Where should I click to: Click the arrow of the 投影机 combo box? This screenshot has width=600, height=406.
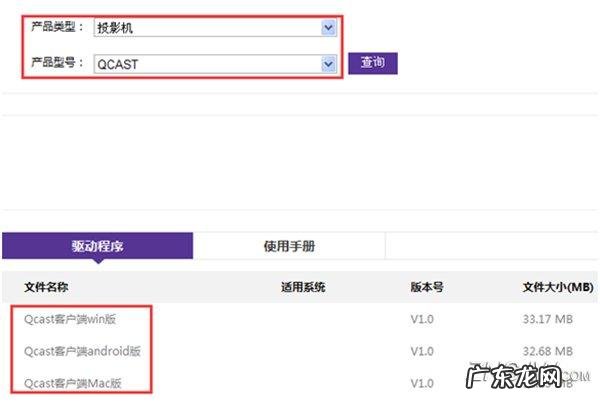328,28
